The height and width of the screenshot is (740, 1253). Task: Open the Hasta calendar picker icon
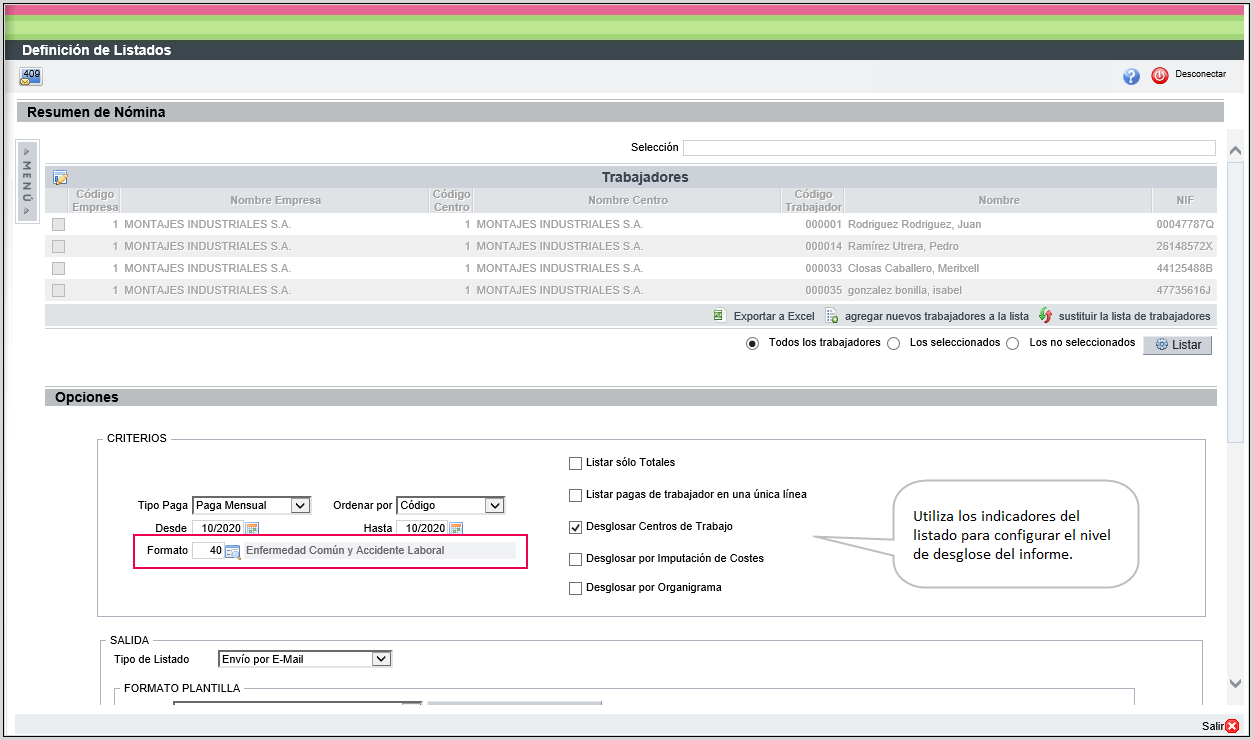click(456, 528)
